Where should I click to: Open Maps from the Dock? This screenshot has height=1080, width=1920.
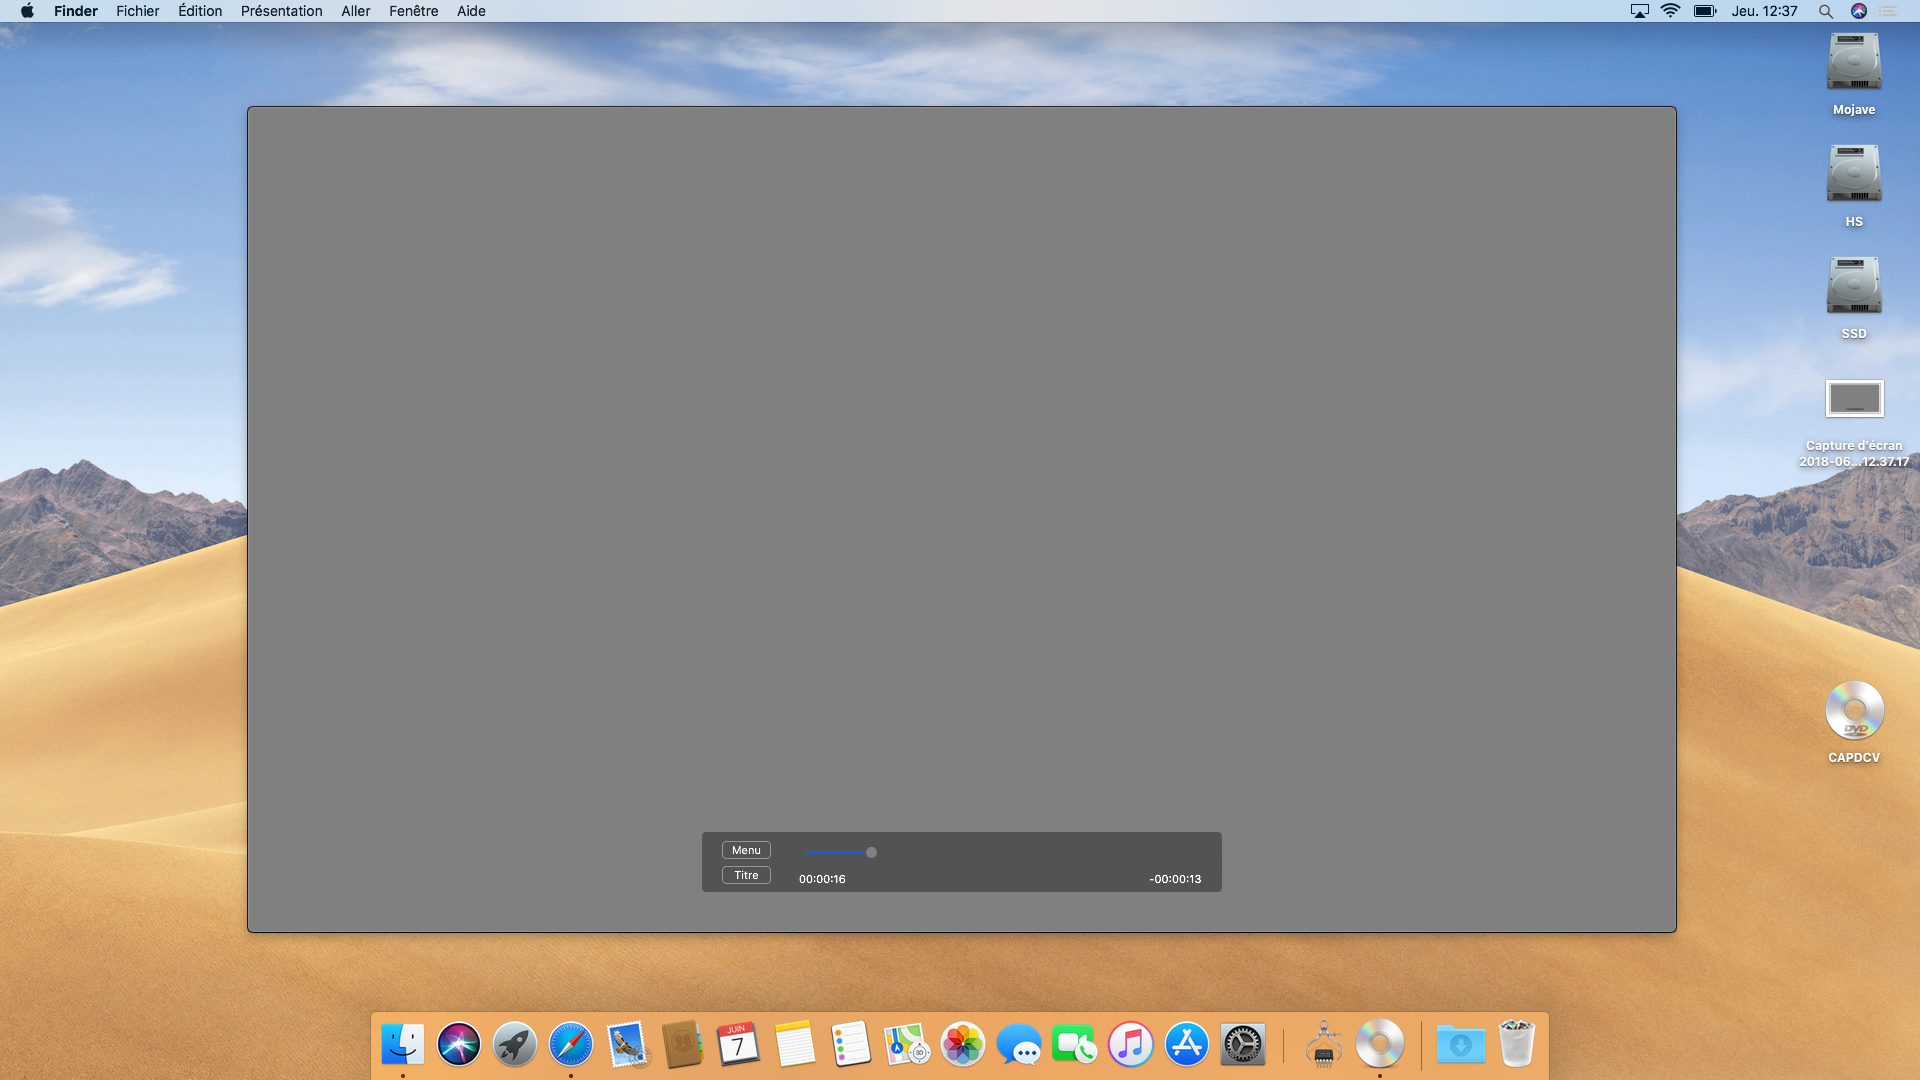907,1044
